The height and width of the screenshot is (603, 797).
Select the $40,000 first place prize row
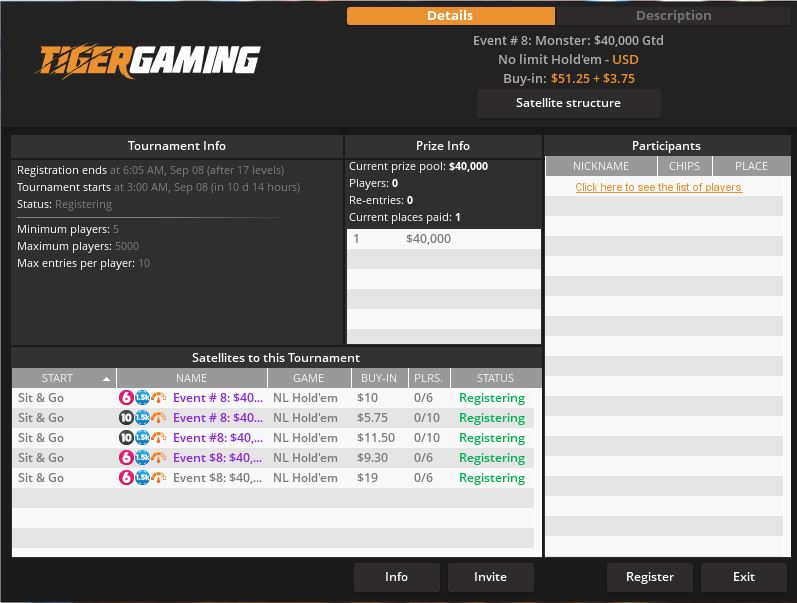point(443,239)
